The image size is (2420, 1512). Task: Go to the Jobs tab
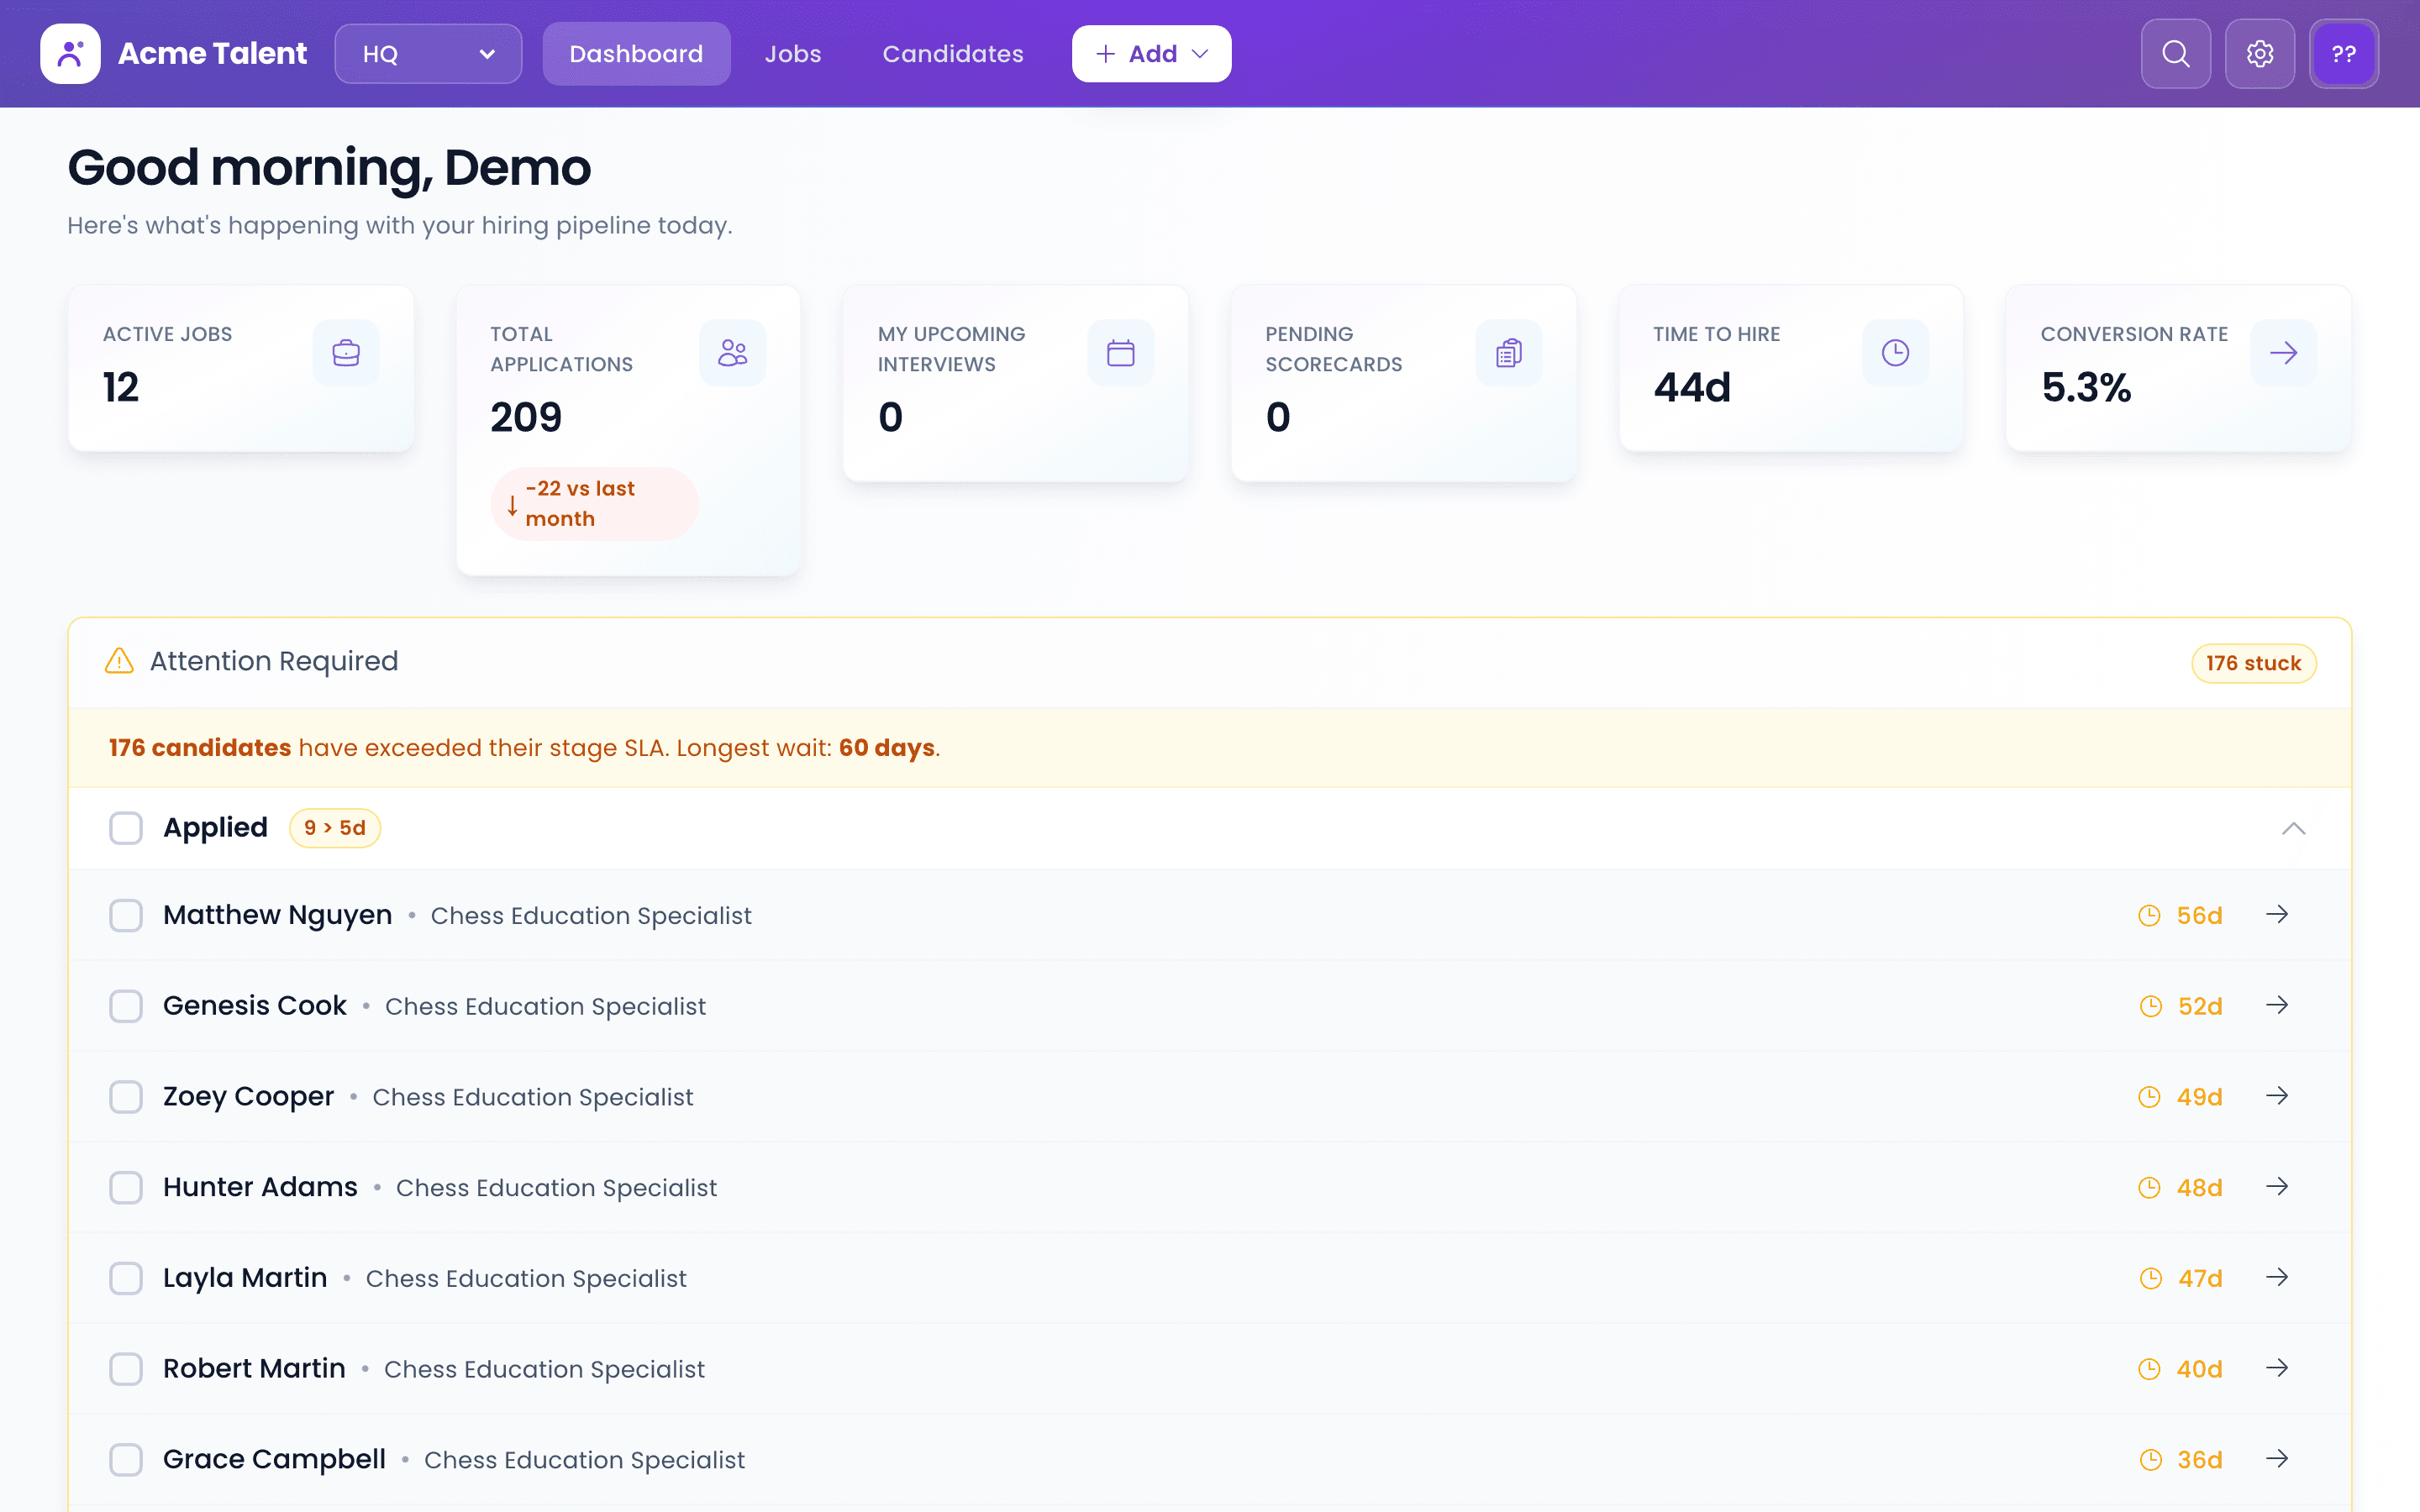pos(793,54)
